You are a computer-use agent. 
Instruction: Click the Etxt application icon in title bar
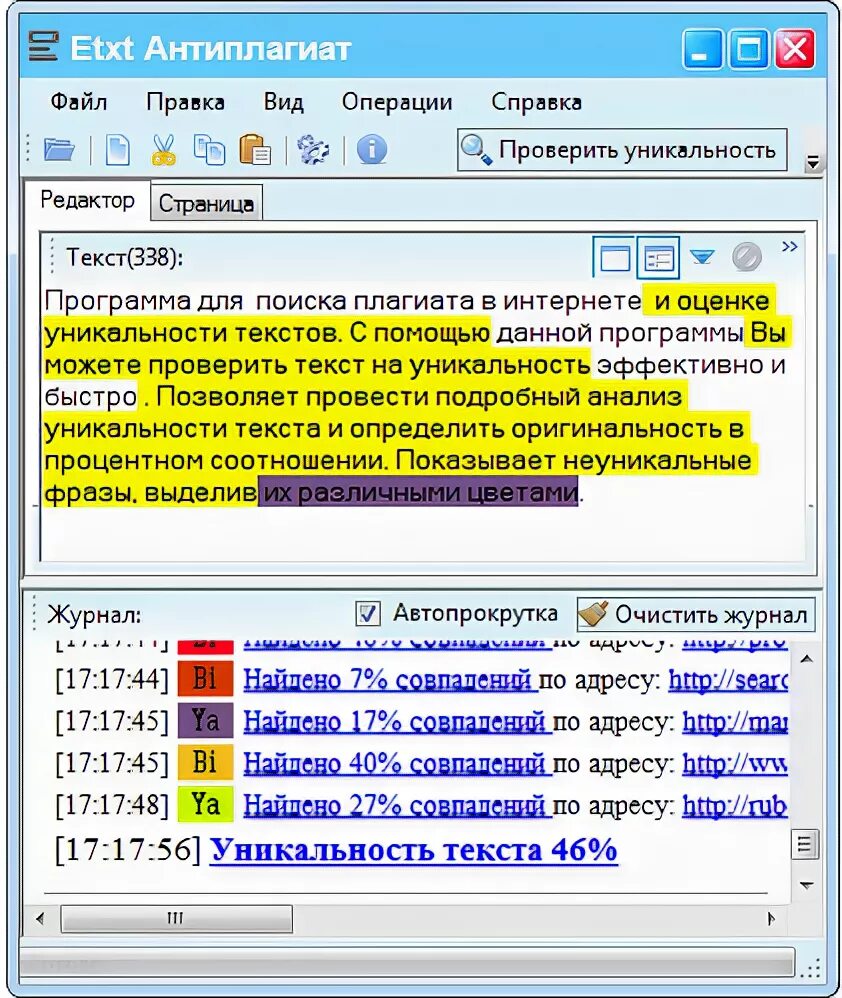coord(43,48)
